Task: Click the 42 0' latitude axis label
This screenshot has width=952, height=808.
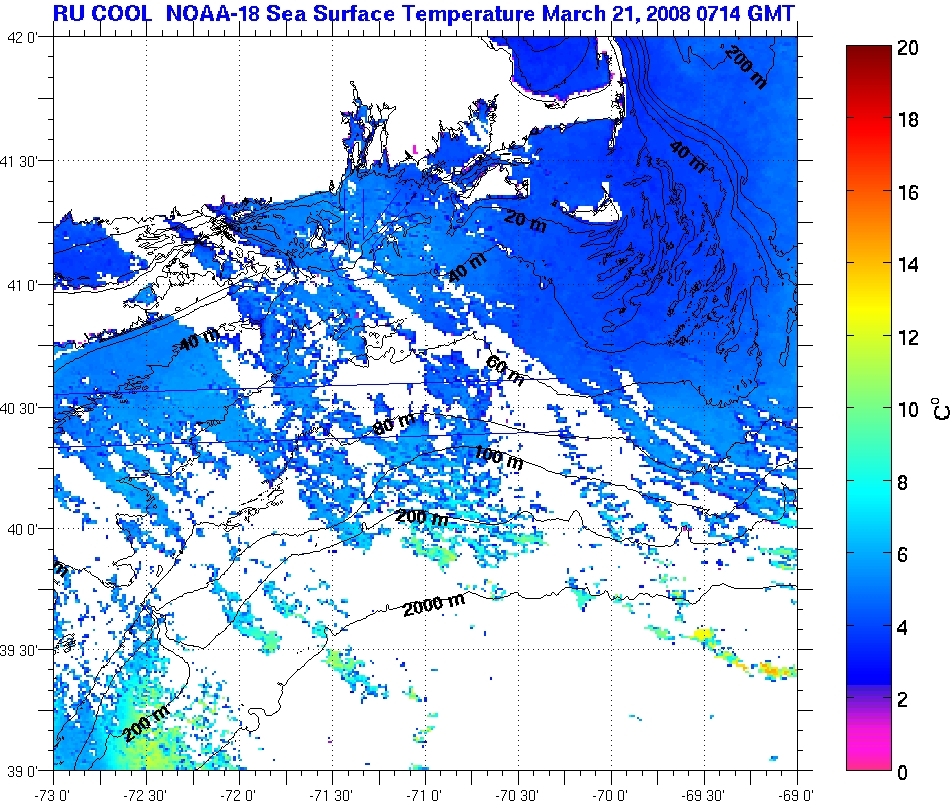Action: coord(26,38)
